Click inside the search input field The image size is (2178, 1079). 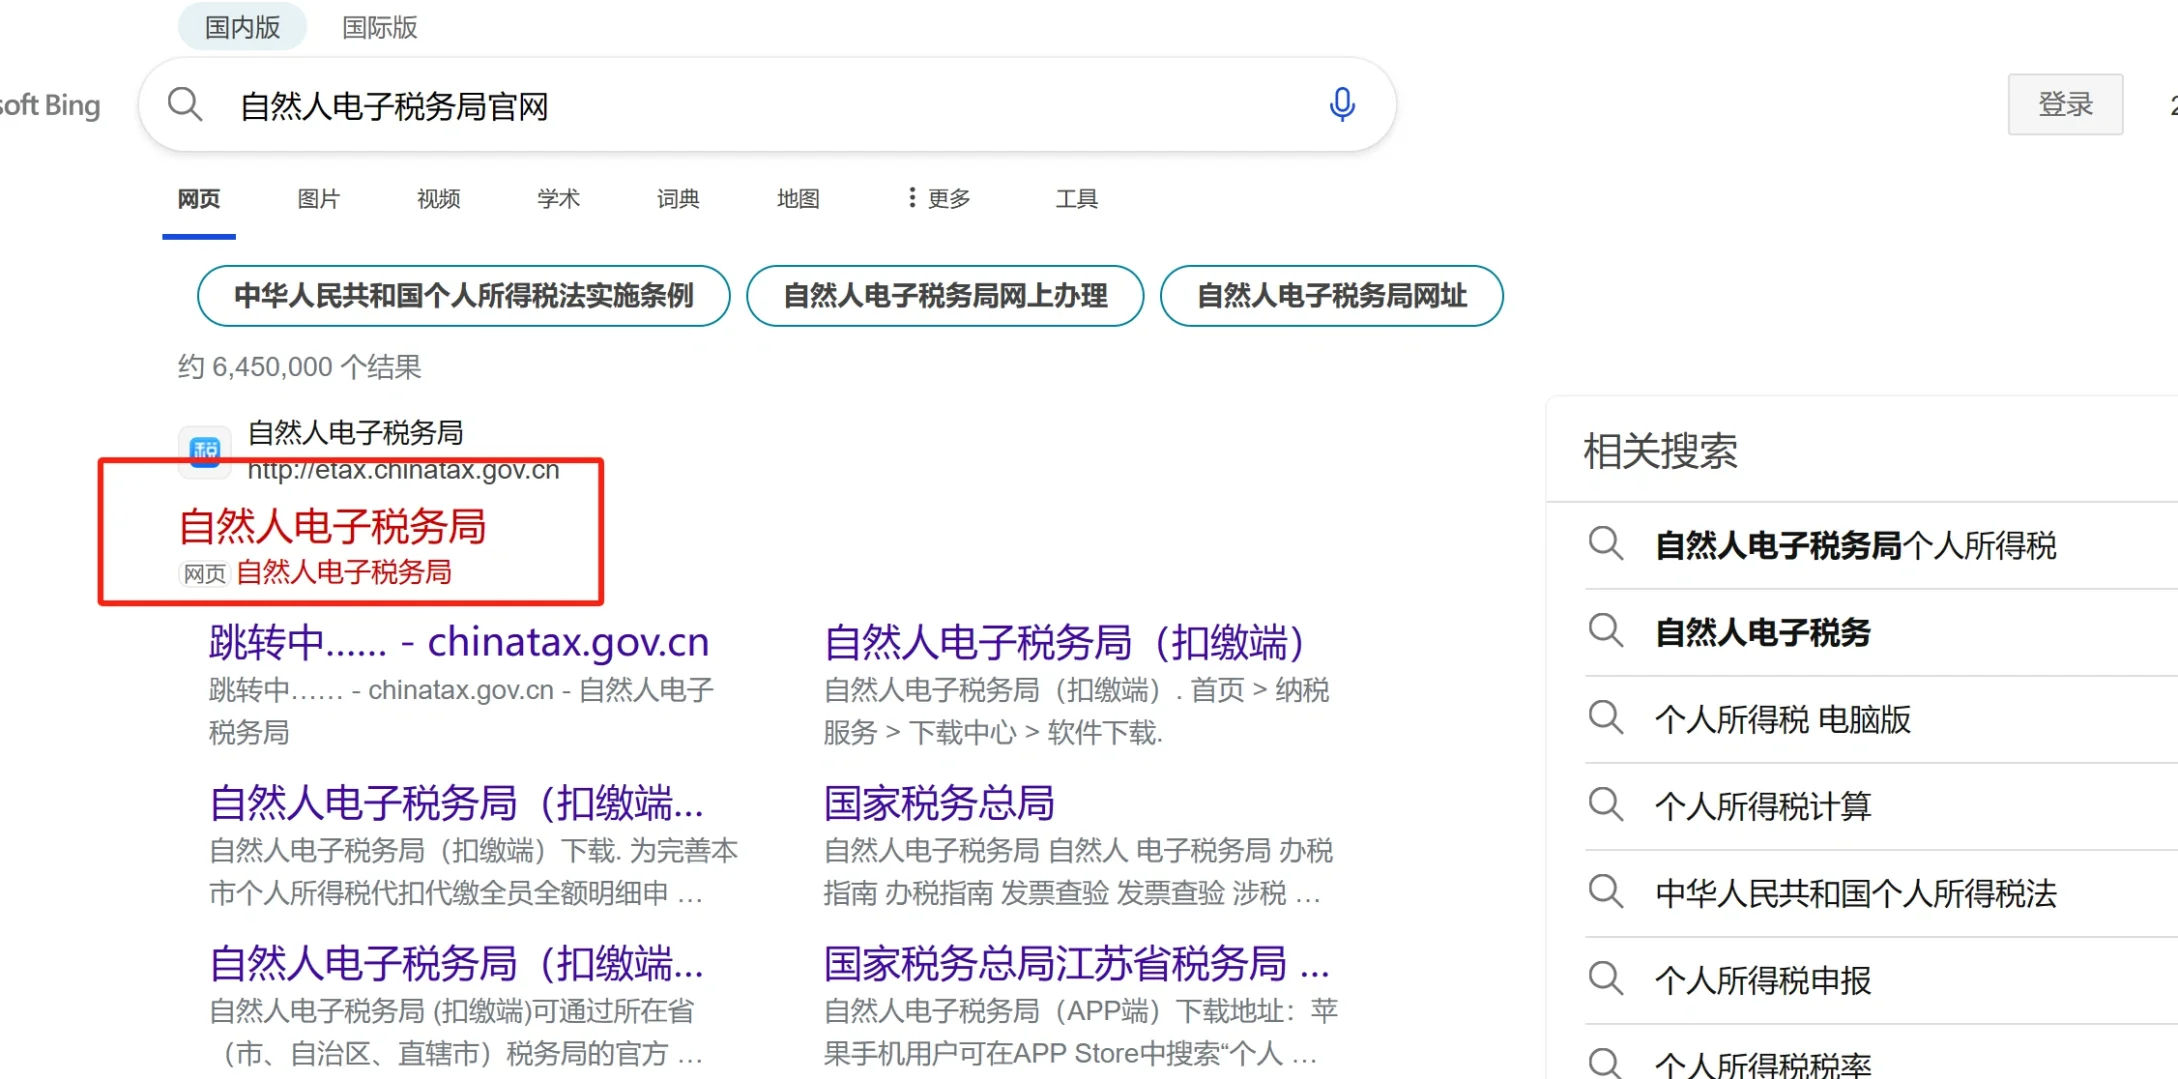pyautogui.click(x=700, y=104)
